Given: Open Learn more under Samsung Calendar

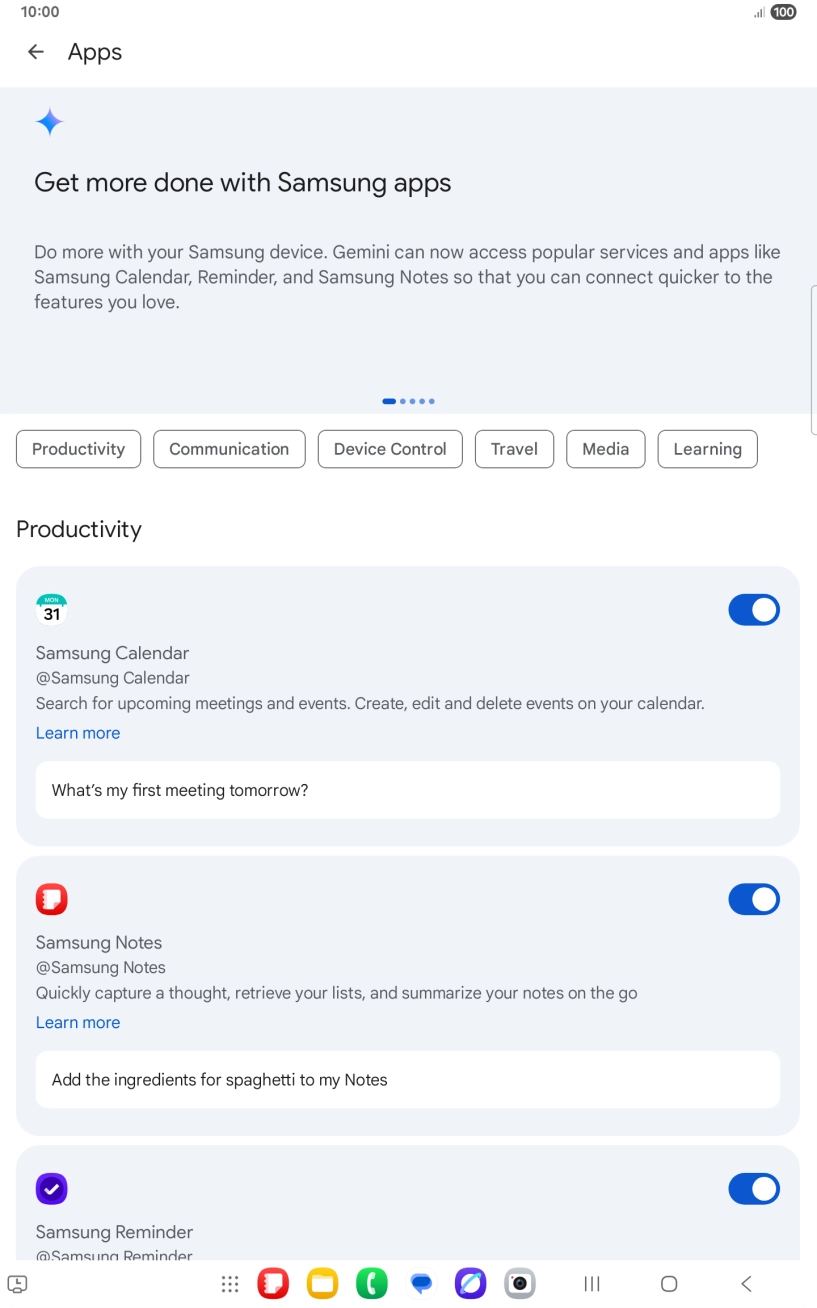Looking at the screenshot, I should coord(78,733).
